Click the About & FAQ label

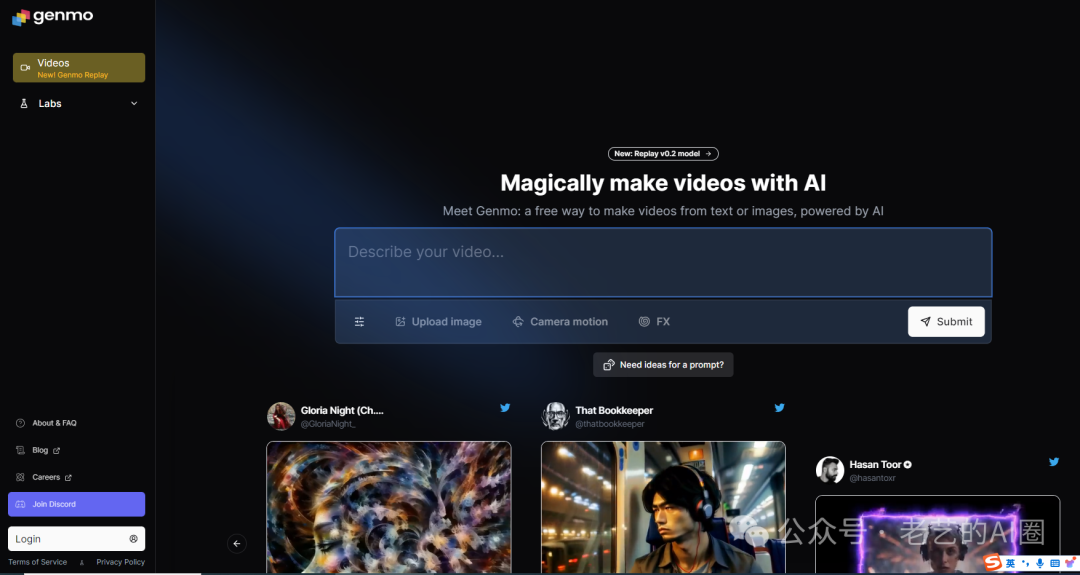54,423
